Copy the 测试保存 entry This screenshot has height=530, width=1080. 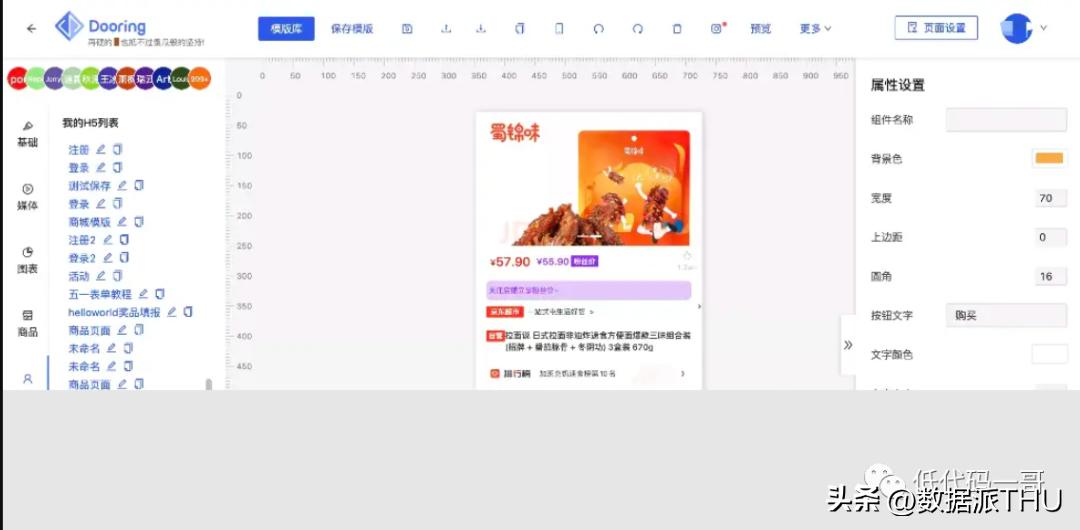pos(139,185)
